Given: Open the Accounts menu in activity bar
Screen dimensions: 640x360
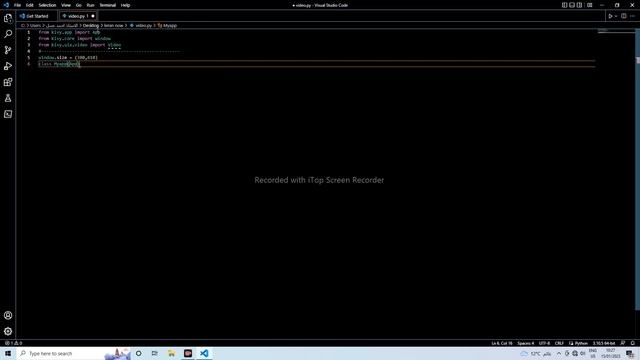Looking at the screenshot, I should coord(8,315).
